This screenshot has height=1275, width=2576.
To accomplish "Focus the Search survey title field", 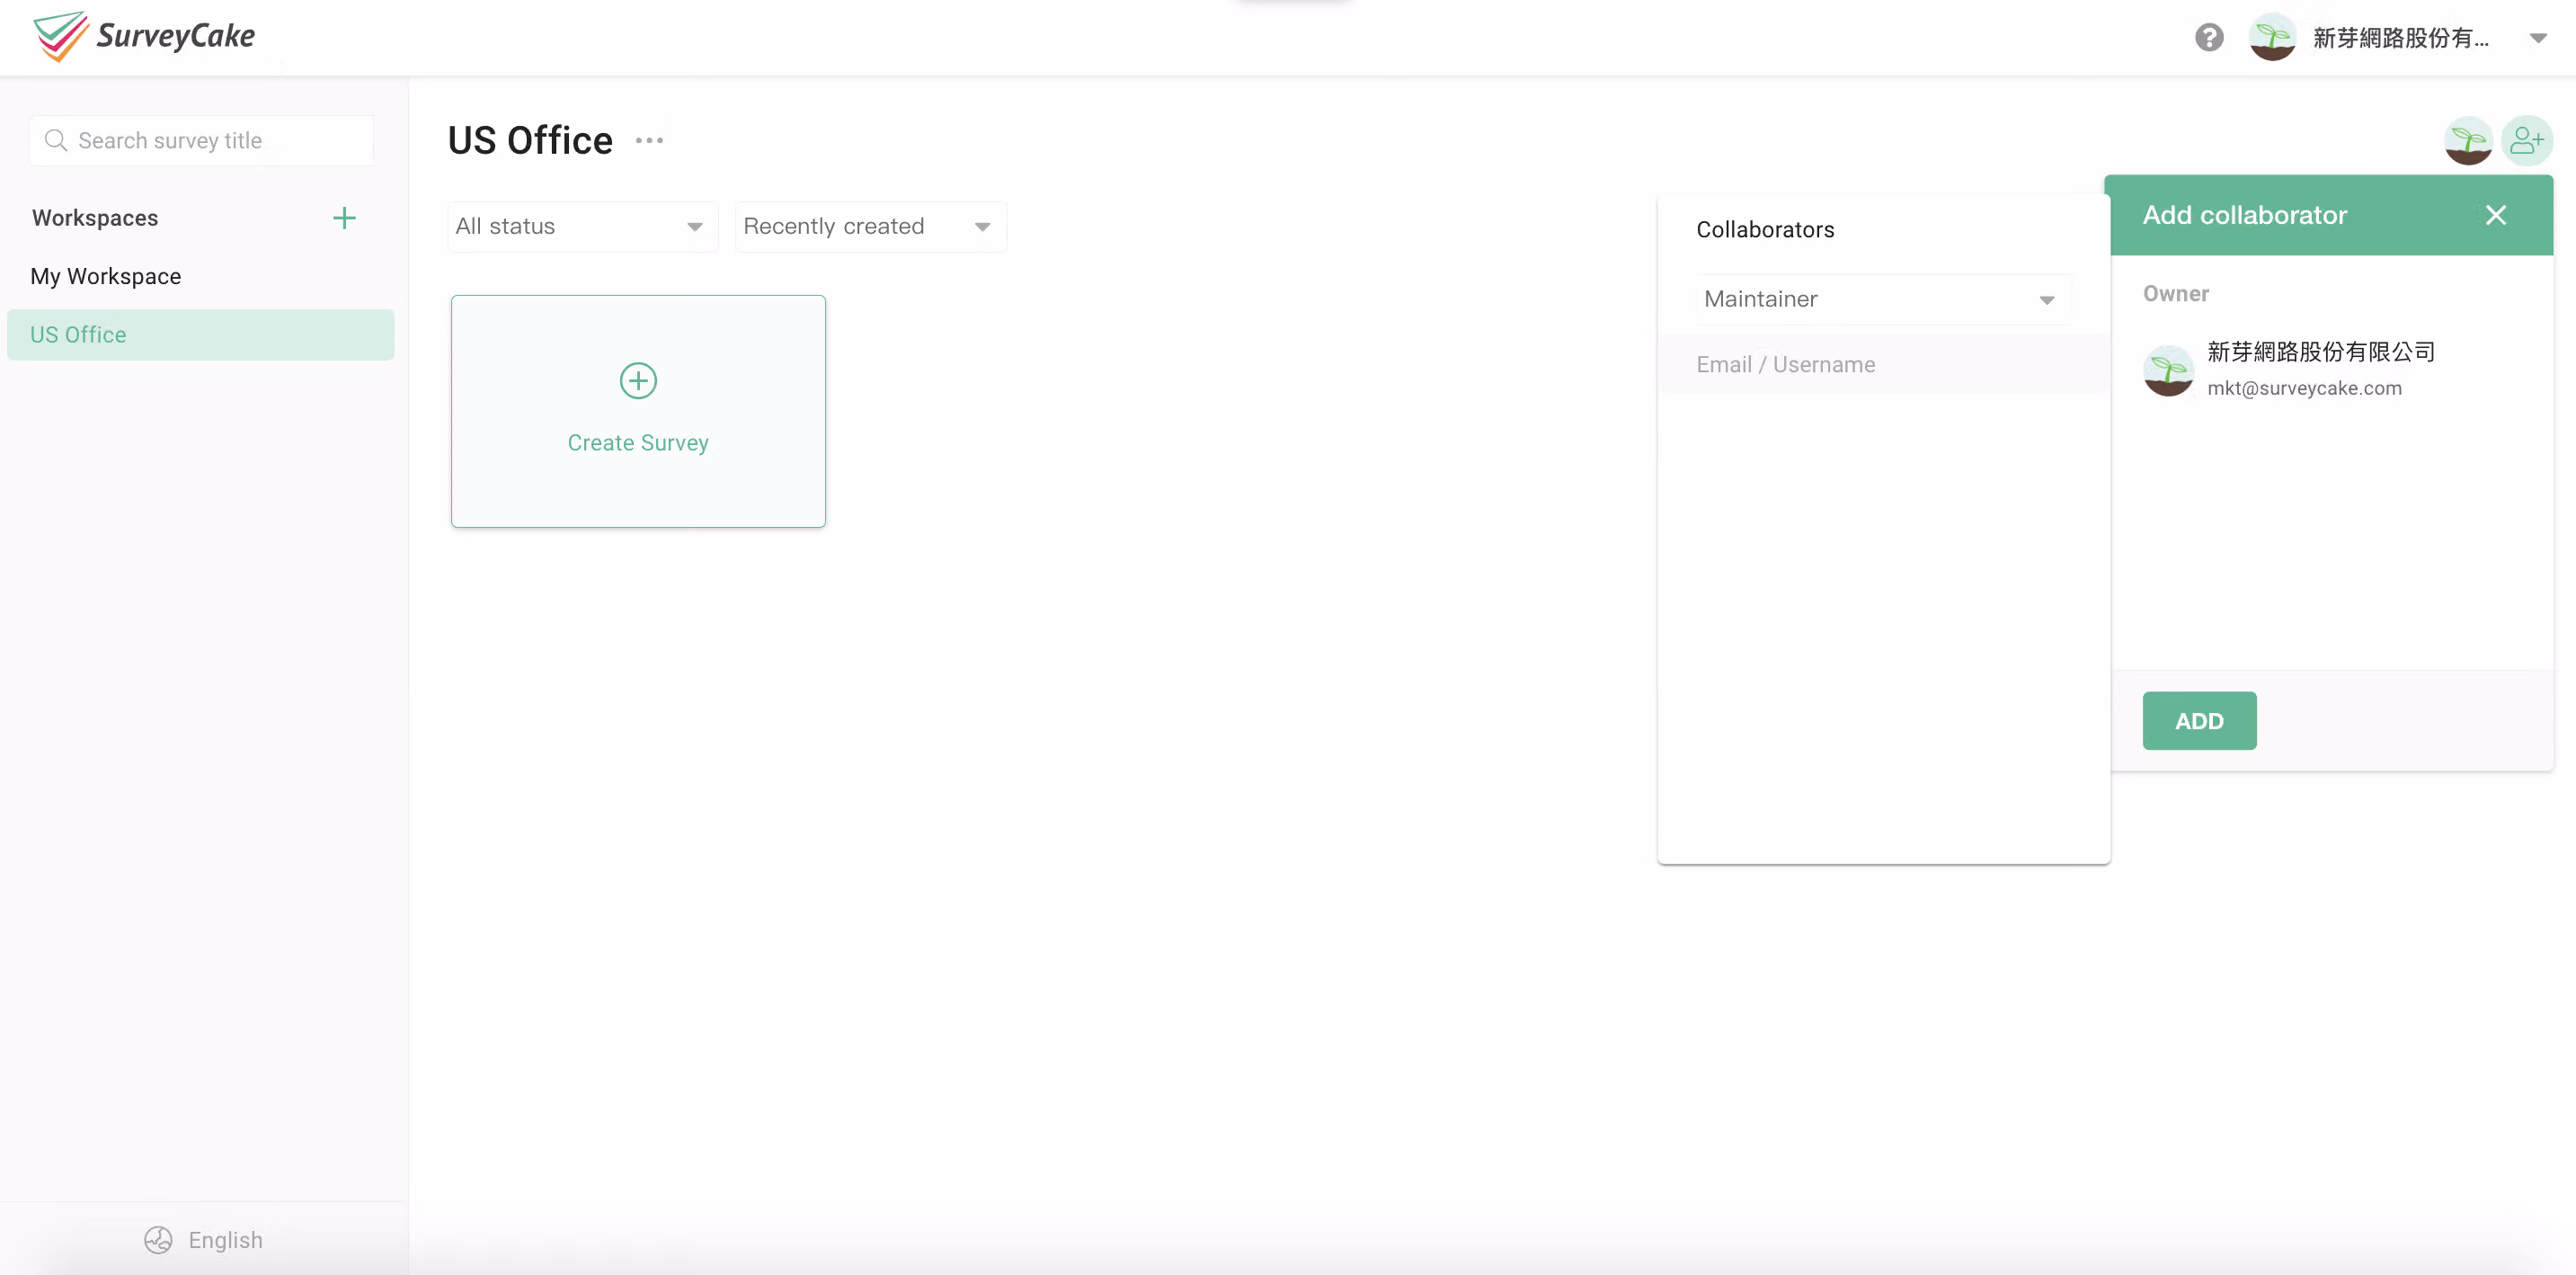I will pyautogui.click(x=202, y=141).
